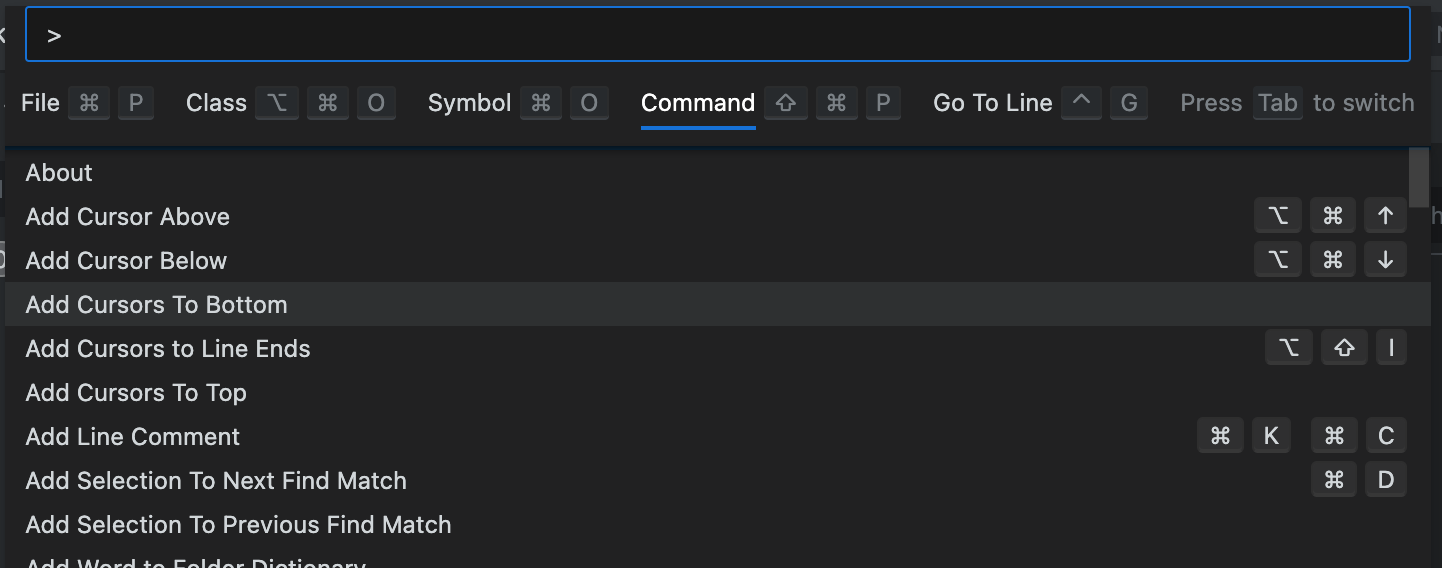Select Add Cursors To Bottom
1442x568 pixels.
[x=717, y=305]
